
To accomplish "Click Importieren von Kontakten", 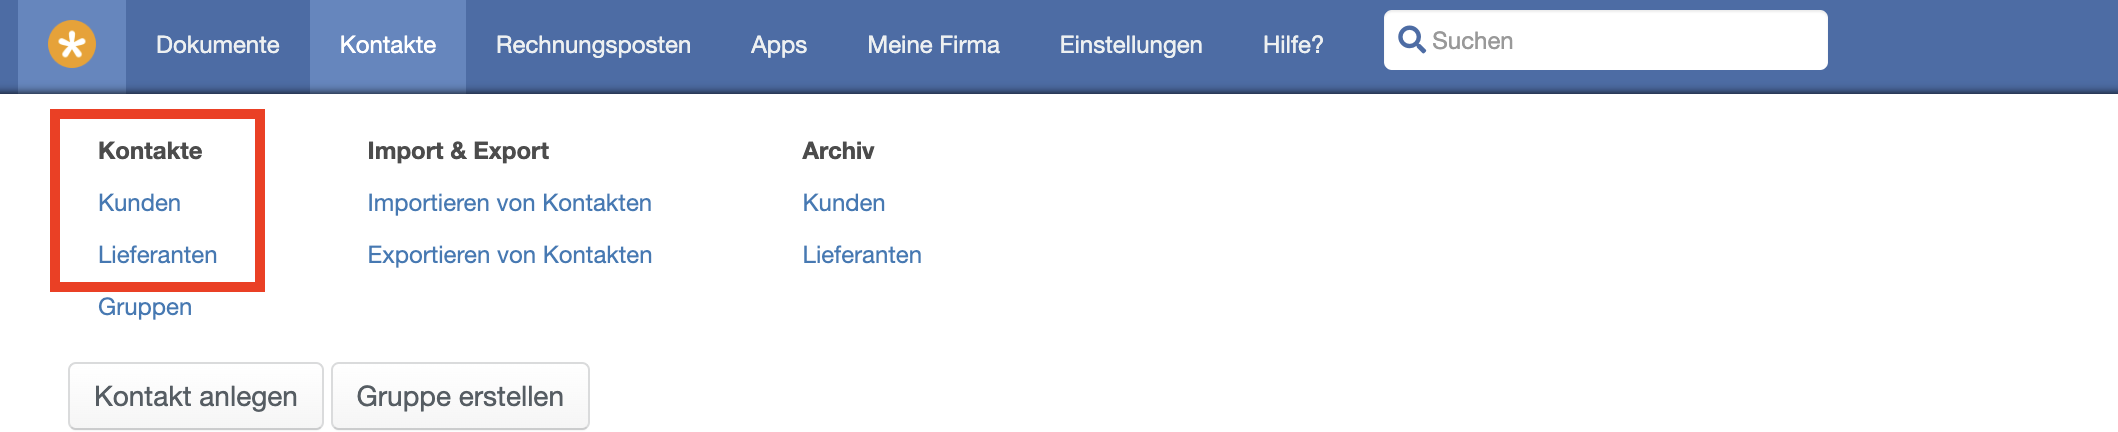I will point(509,203).
